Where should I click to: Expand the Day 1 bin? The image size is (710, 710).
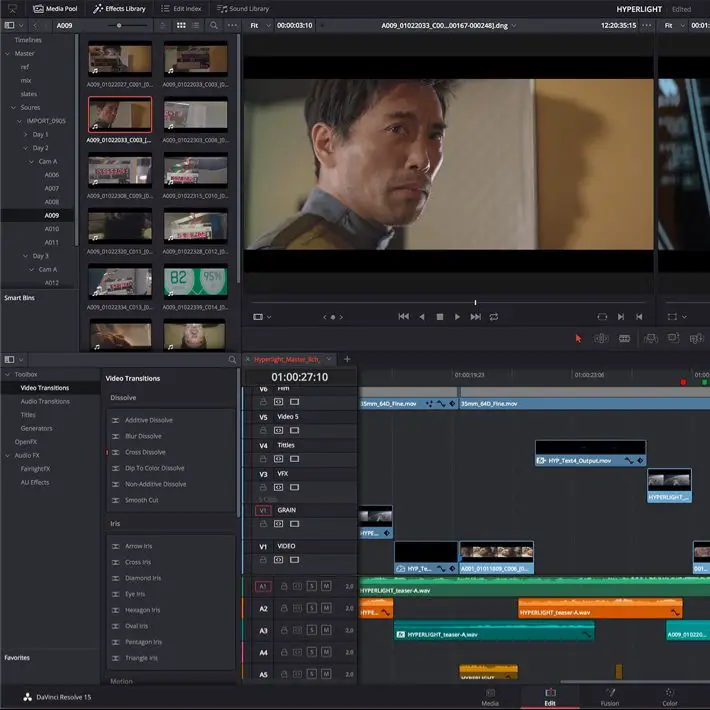(26, 134)
